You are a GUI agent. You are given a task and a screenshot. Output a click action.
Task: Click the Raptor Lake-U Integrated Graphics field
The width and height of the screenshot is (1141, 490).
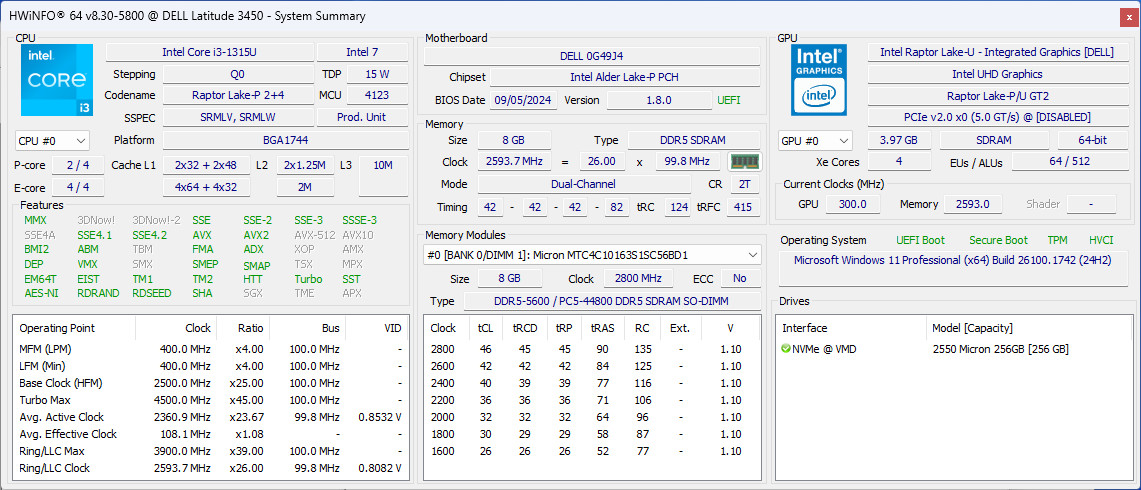point(997,52)
